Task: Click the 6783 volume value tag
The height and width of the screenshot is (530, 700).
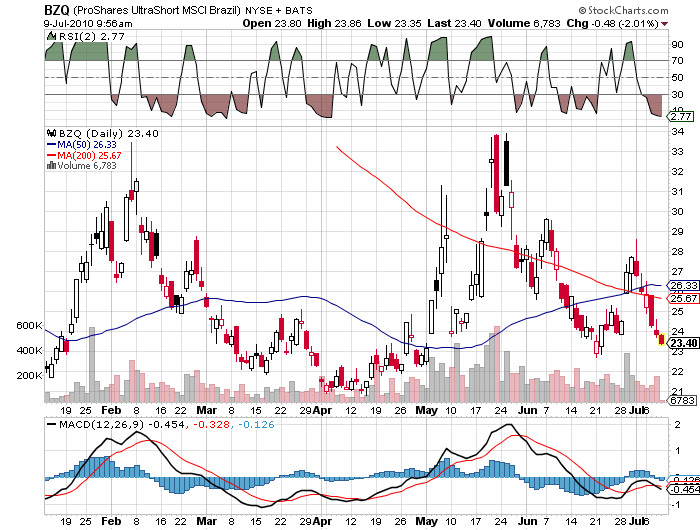Action: pyautogui.click(x=682, y=401)
